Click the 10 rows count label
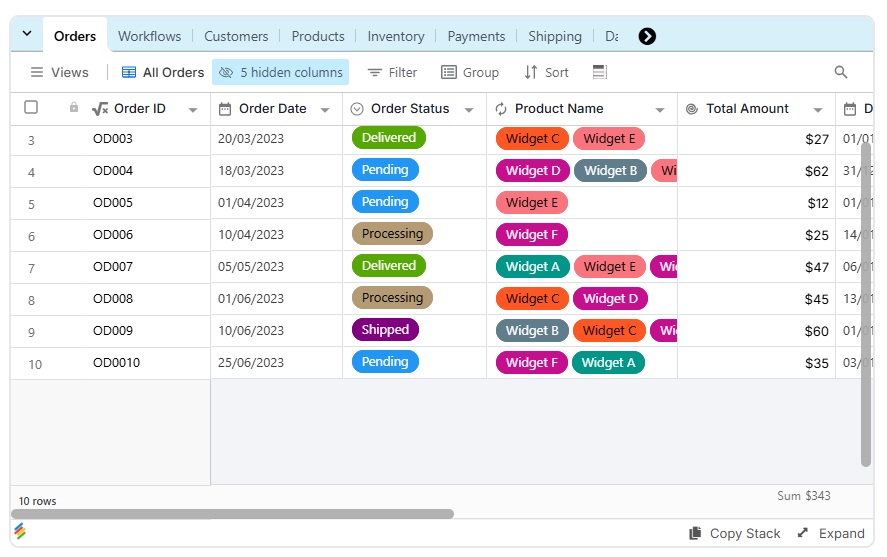Image resolution: width=887 pixels, height=557 pixels. click(x=37, y=501)
